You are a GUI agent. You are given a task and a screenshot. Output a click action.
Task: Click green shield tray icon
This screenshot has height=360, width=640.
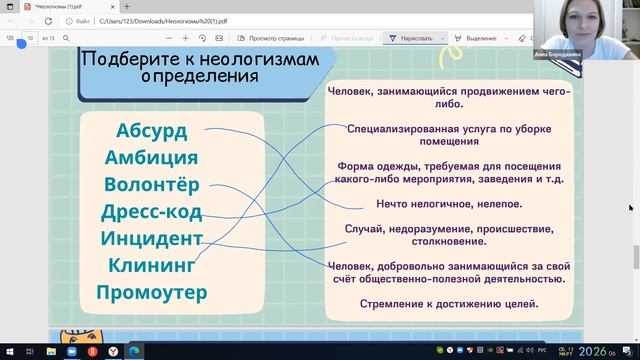(440, 350)
